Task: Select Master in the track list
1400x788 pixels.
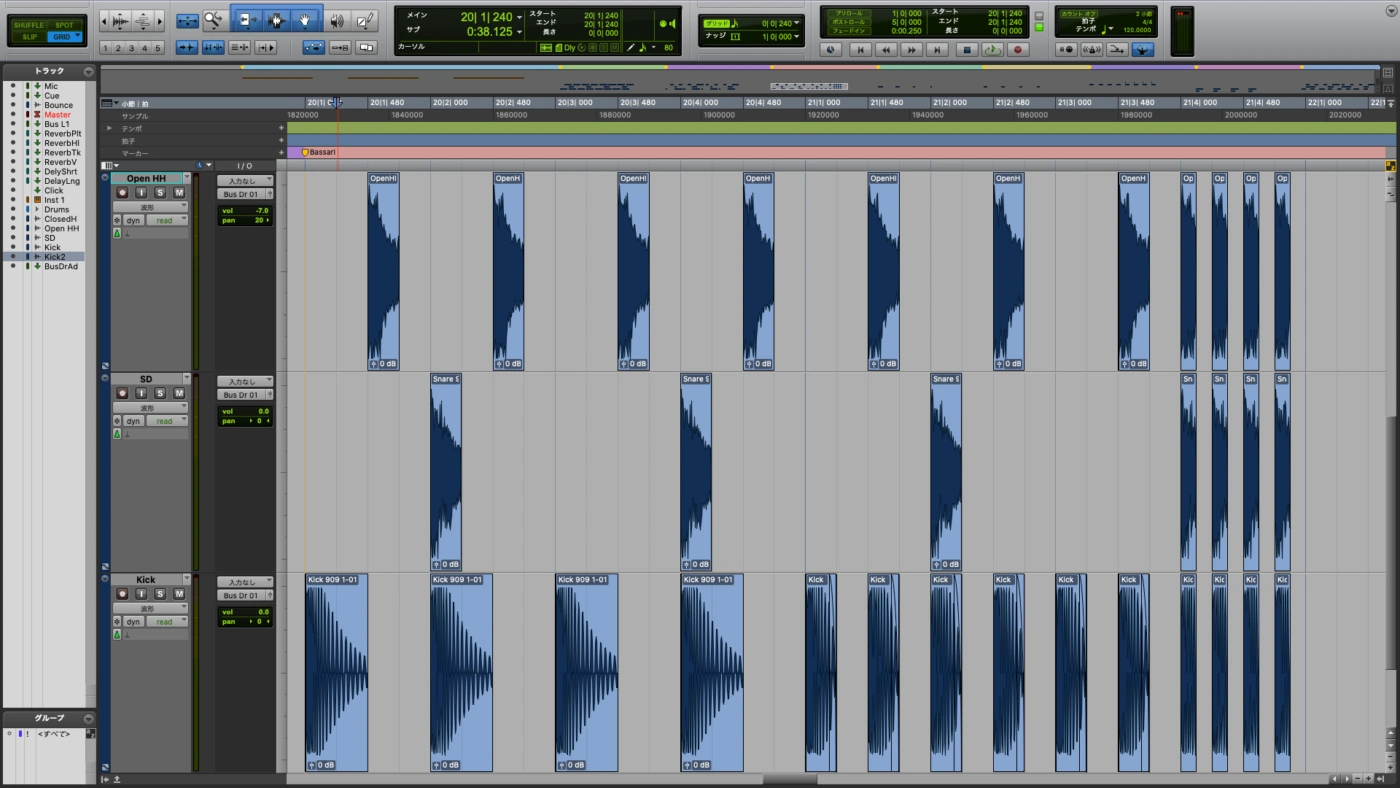Action: [x=57, y=115]
